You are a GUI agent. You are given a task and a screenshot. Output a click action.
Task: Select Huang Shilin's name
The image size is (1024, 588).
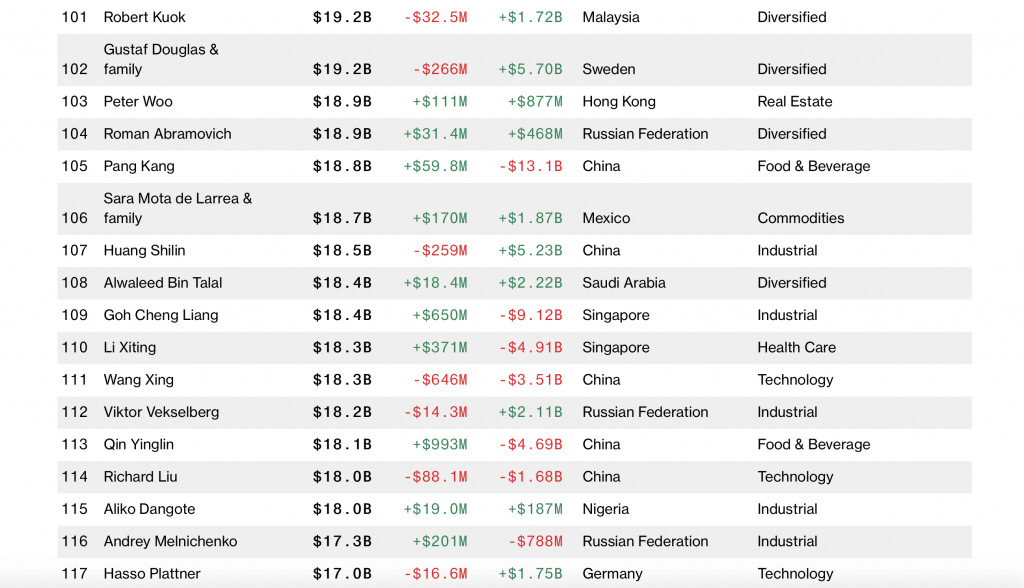click(x=144, y=250)
